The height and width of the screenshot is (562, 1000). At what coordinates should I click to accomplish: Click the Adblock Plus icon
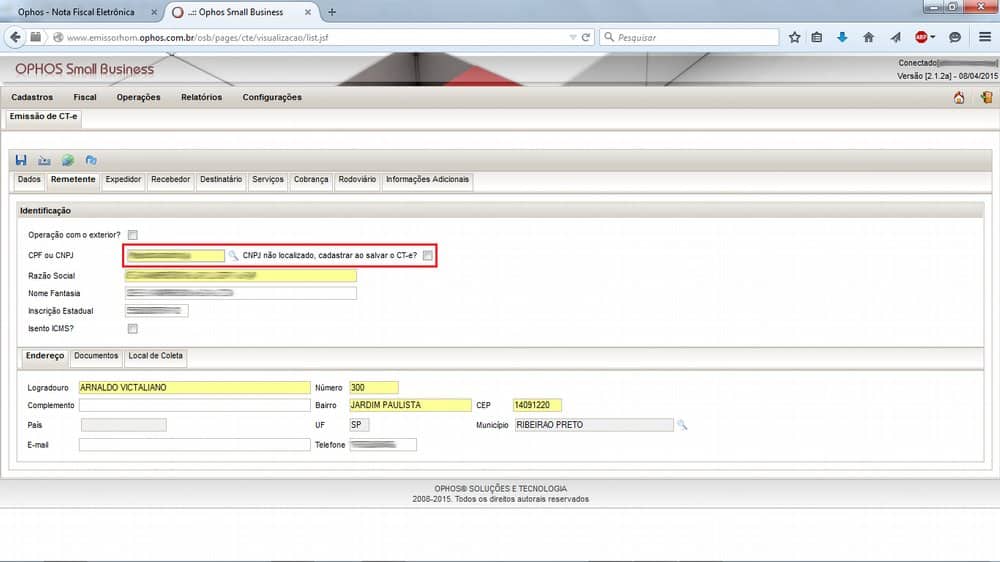point(921,38)
